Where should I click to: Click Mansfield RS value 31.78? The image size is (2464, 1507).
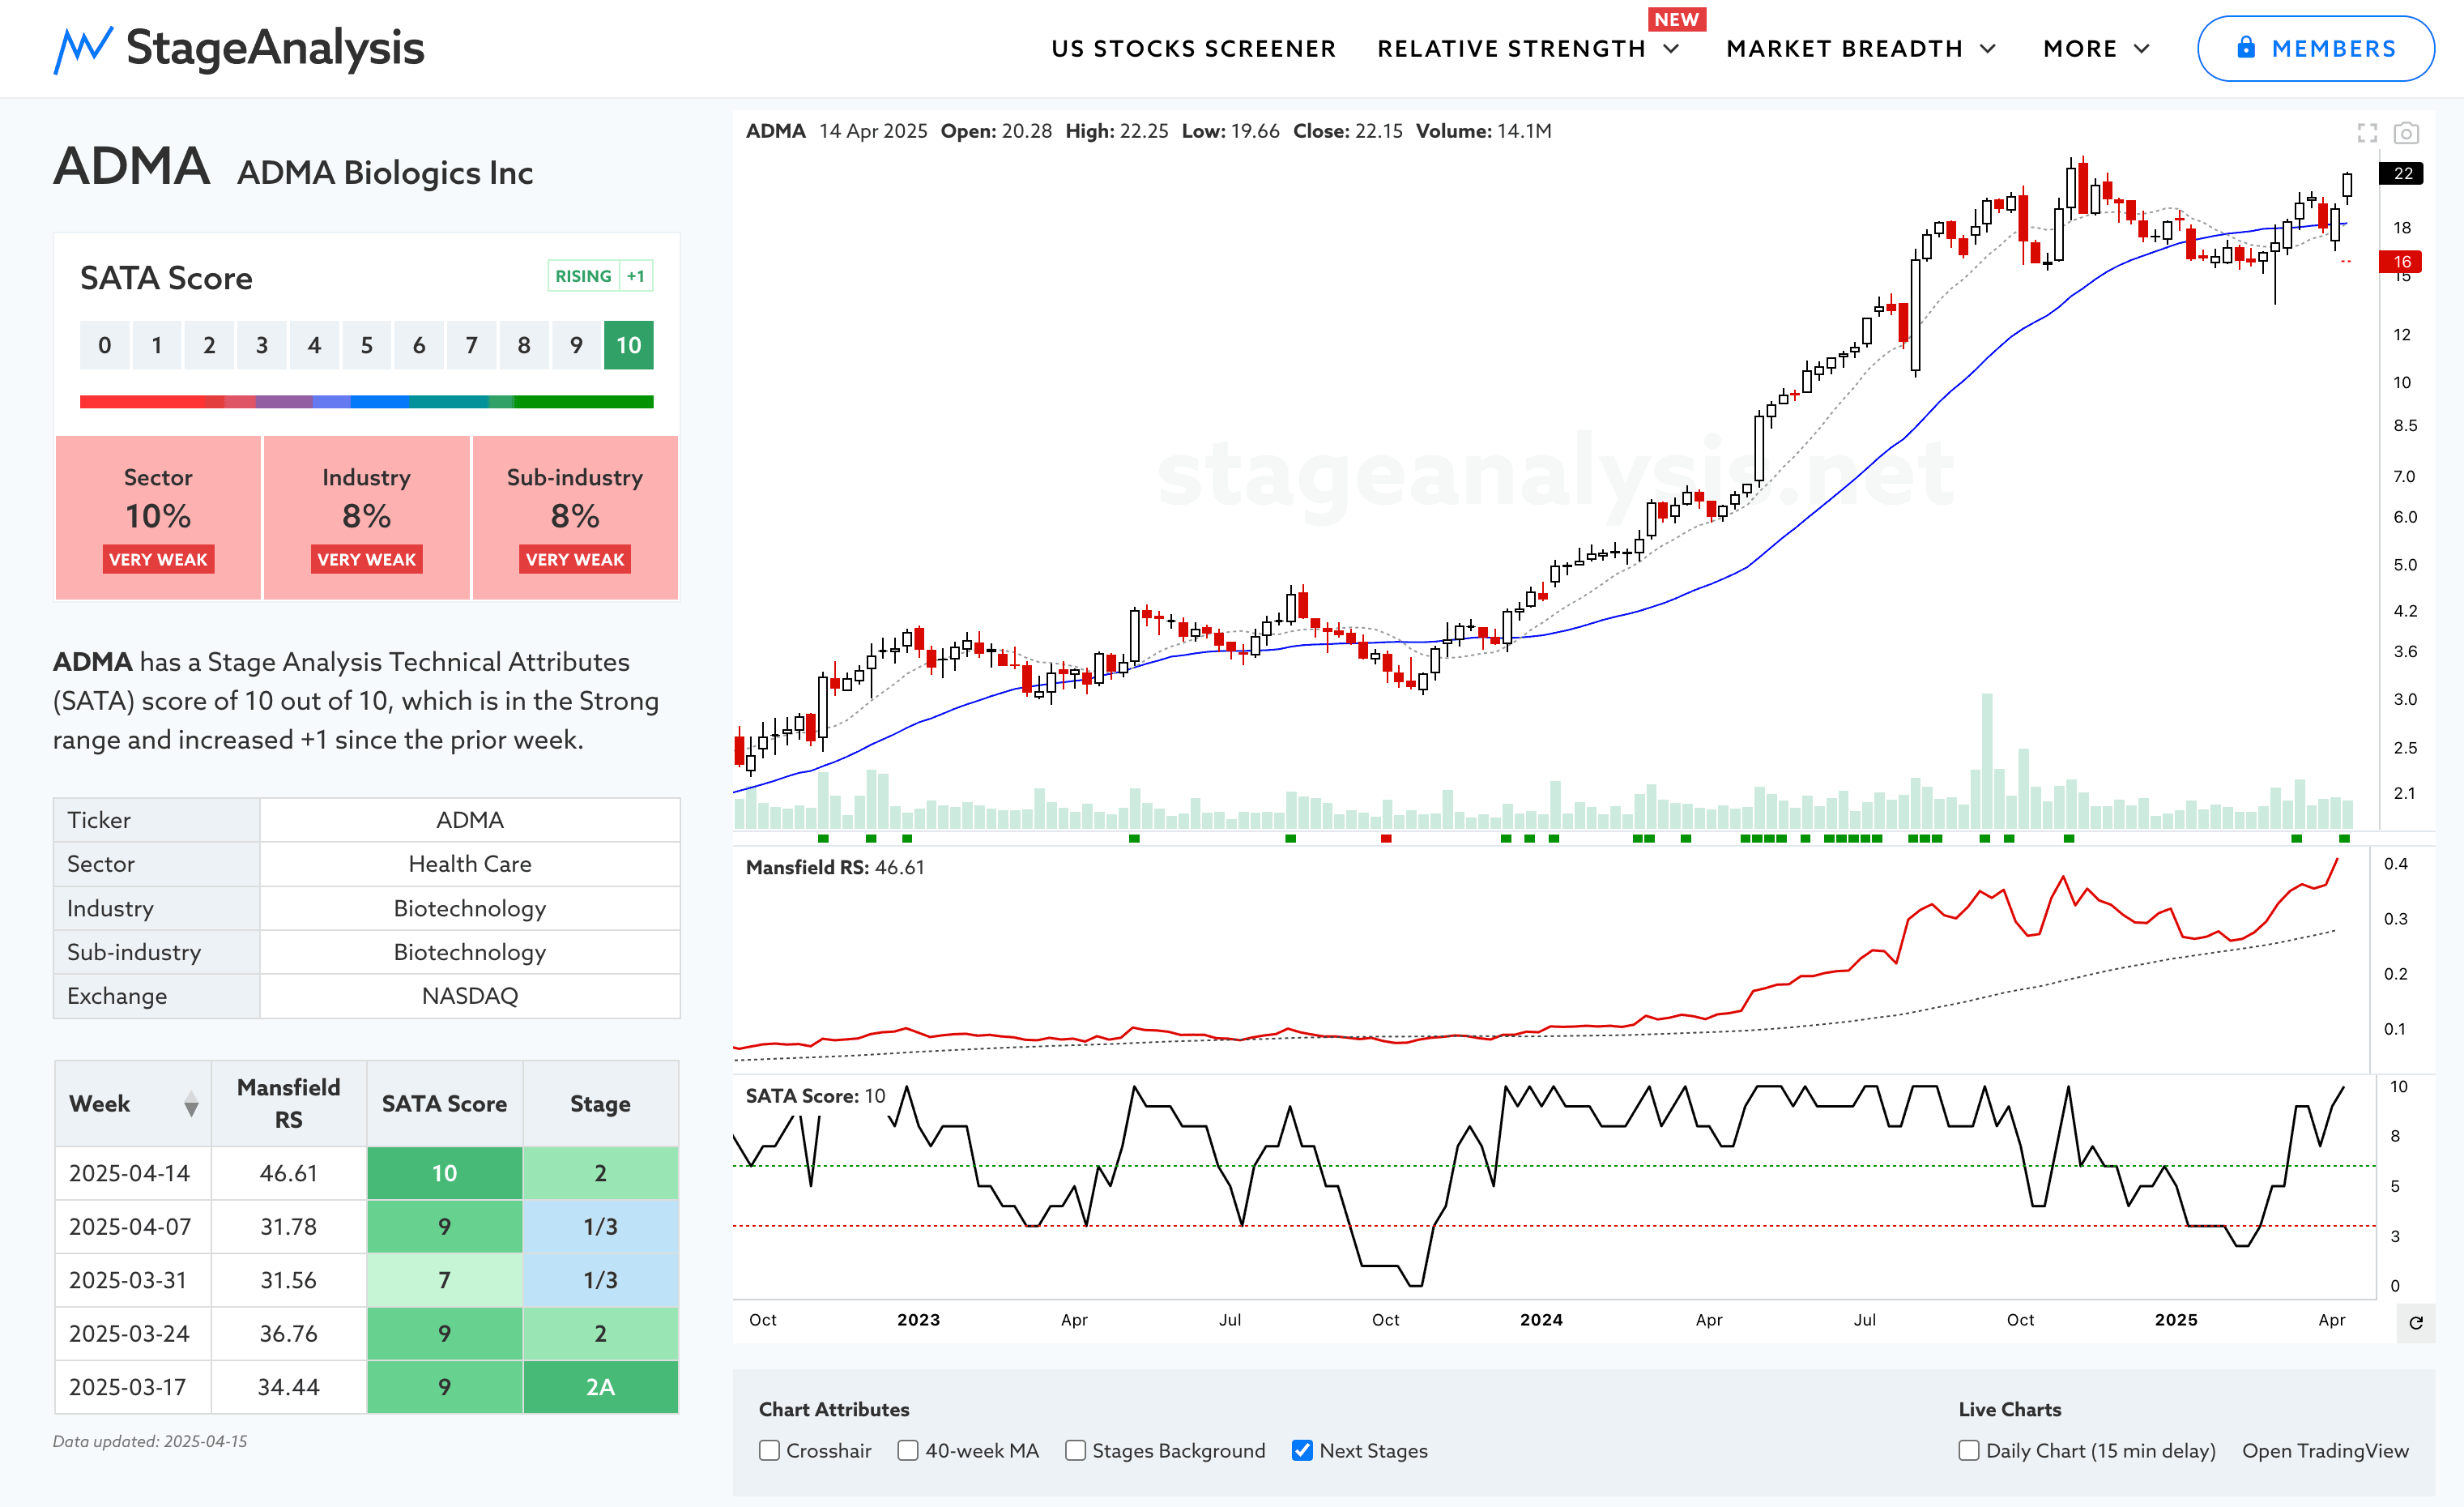coord(288,1226)
